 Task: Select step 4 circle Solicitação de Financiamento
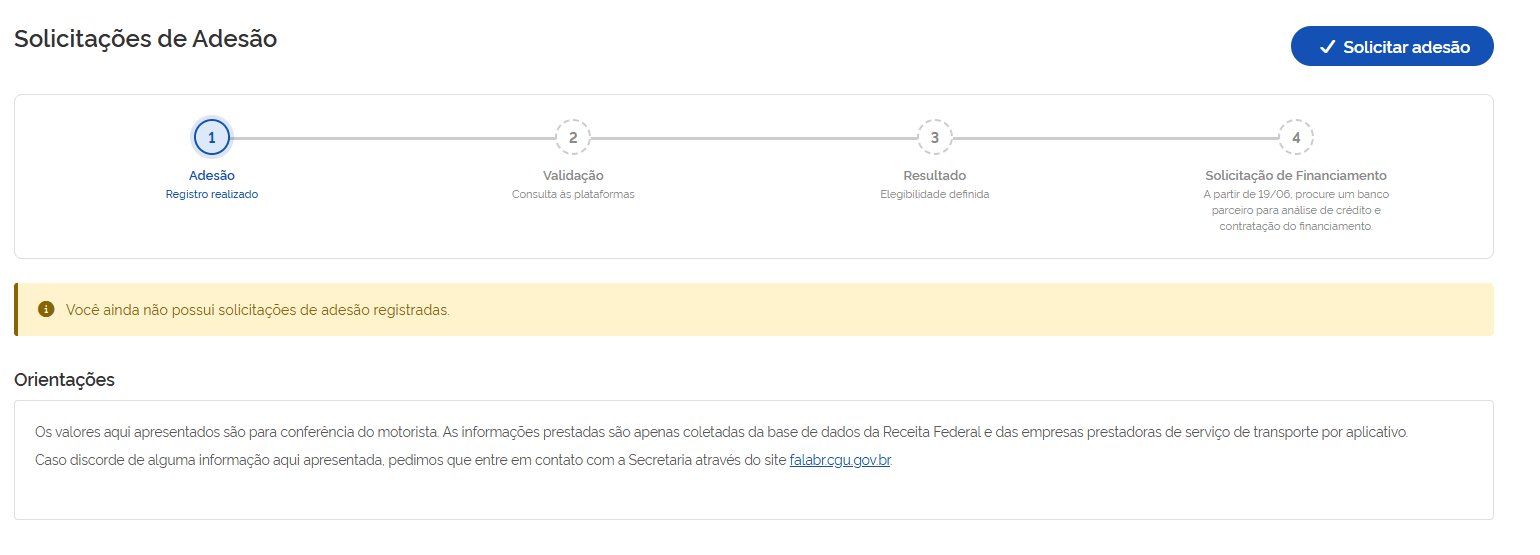point(1296,138)
